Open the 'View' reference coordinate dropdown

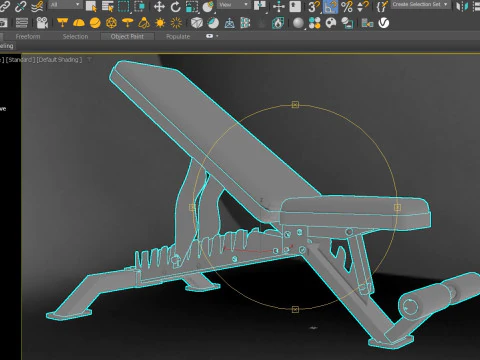(x=234, y=5)
